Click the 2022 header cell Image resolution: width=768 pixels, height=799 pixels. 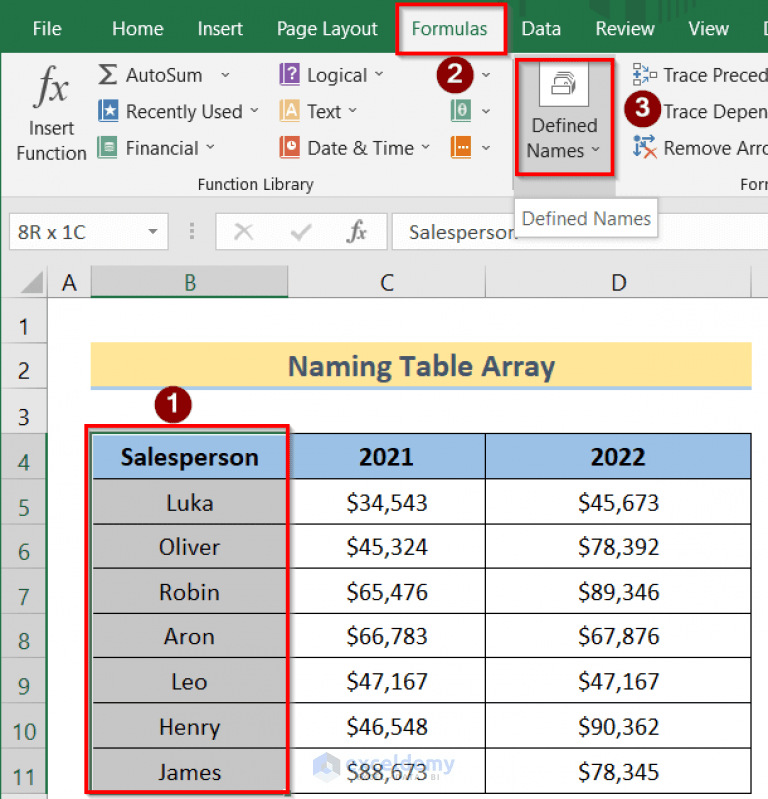[618, 457]
